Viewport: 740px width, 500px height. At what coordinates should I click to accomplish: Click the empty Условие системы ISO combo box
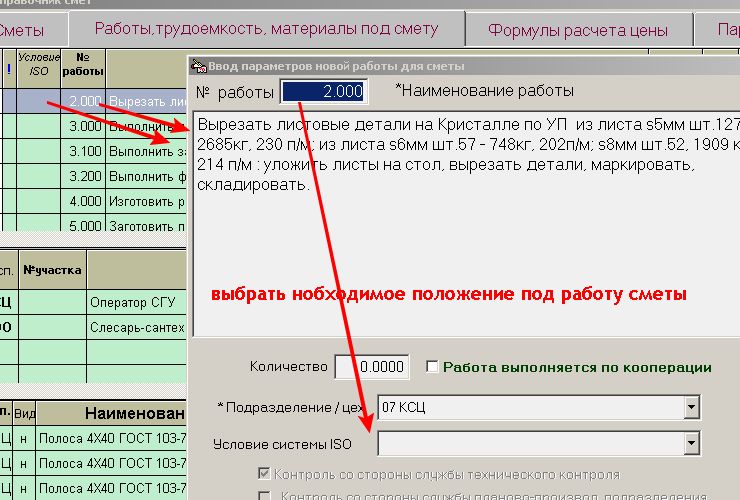(x=530, y=443)
